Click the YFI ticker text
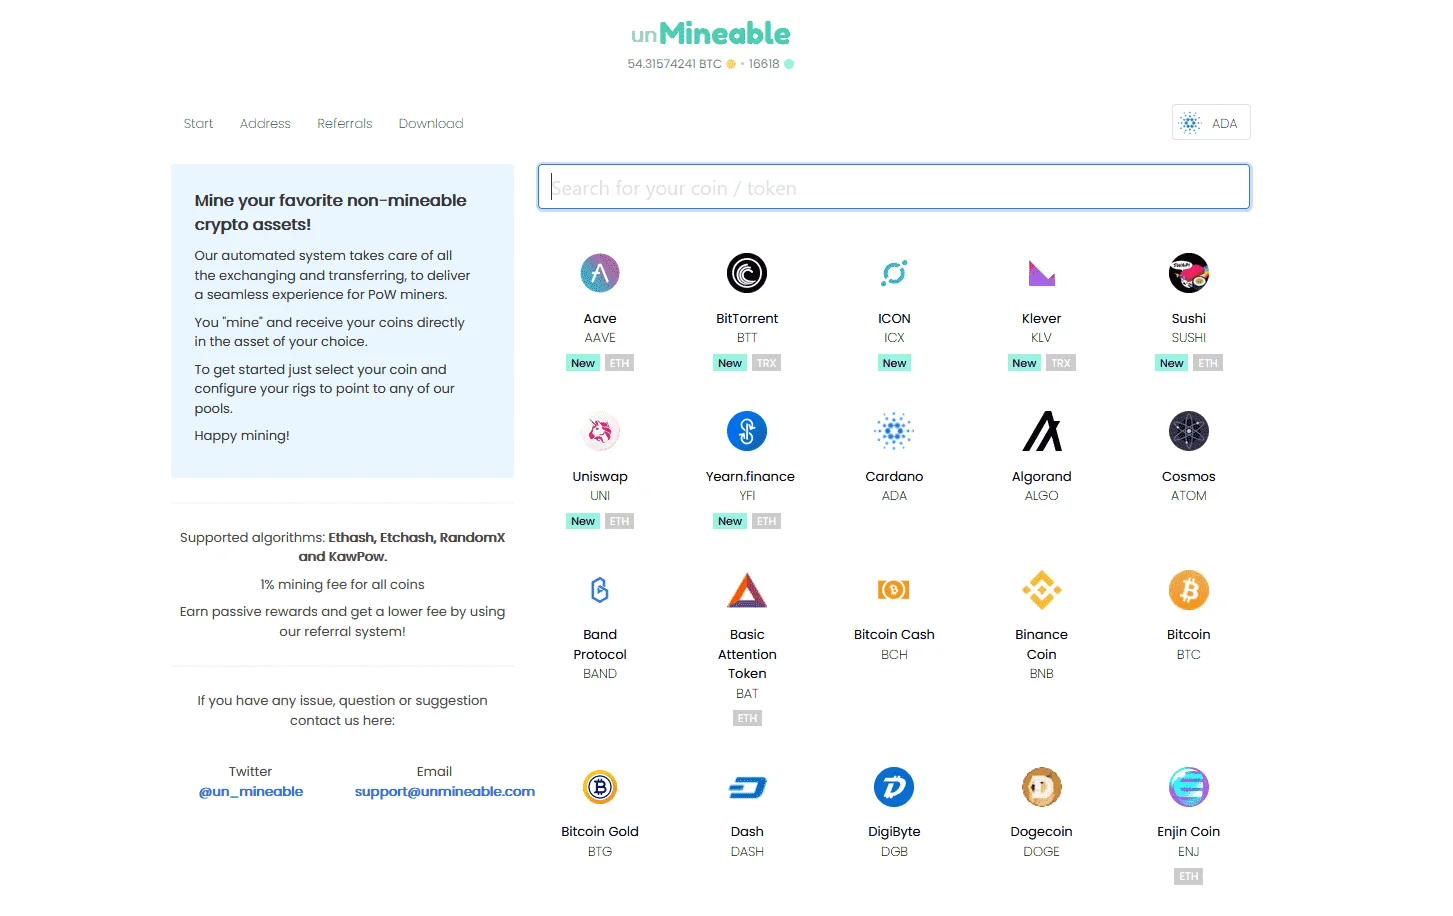This screenshot has width=1453, height=916. click(747, 496)
